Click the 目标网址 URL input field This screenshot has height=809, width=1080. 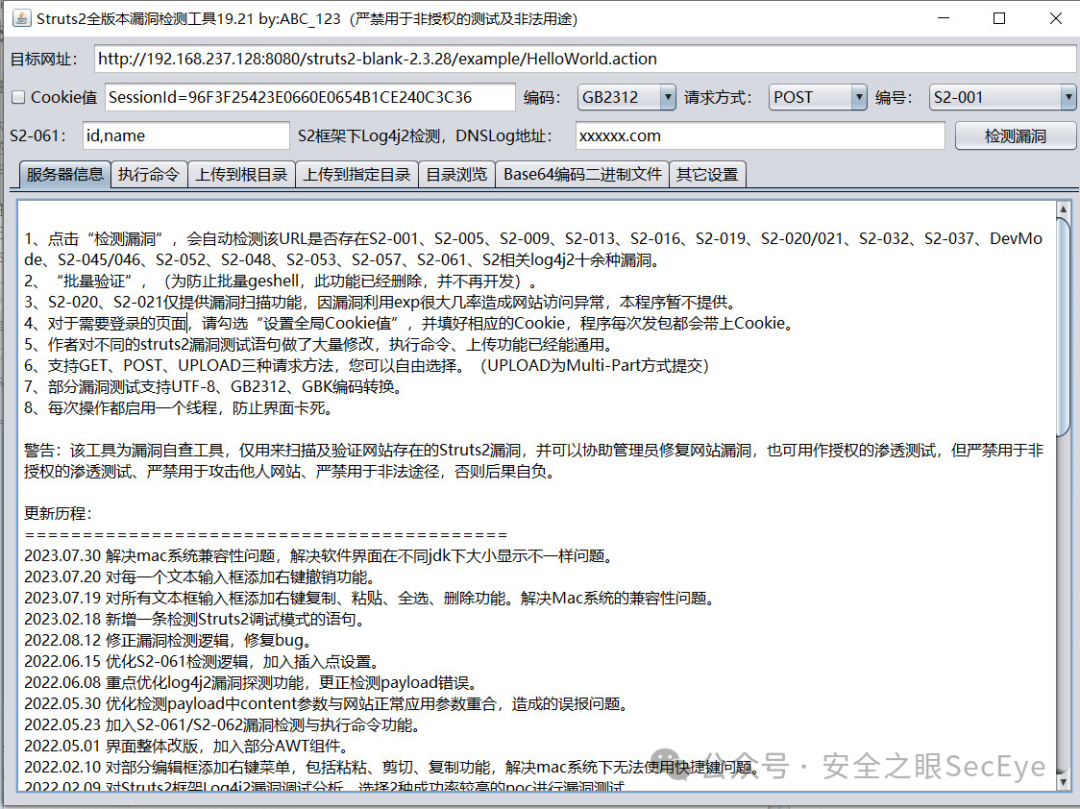pos(585,59)
